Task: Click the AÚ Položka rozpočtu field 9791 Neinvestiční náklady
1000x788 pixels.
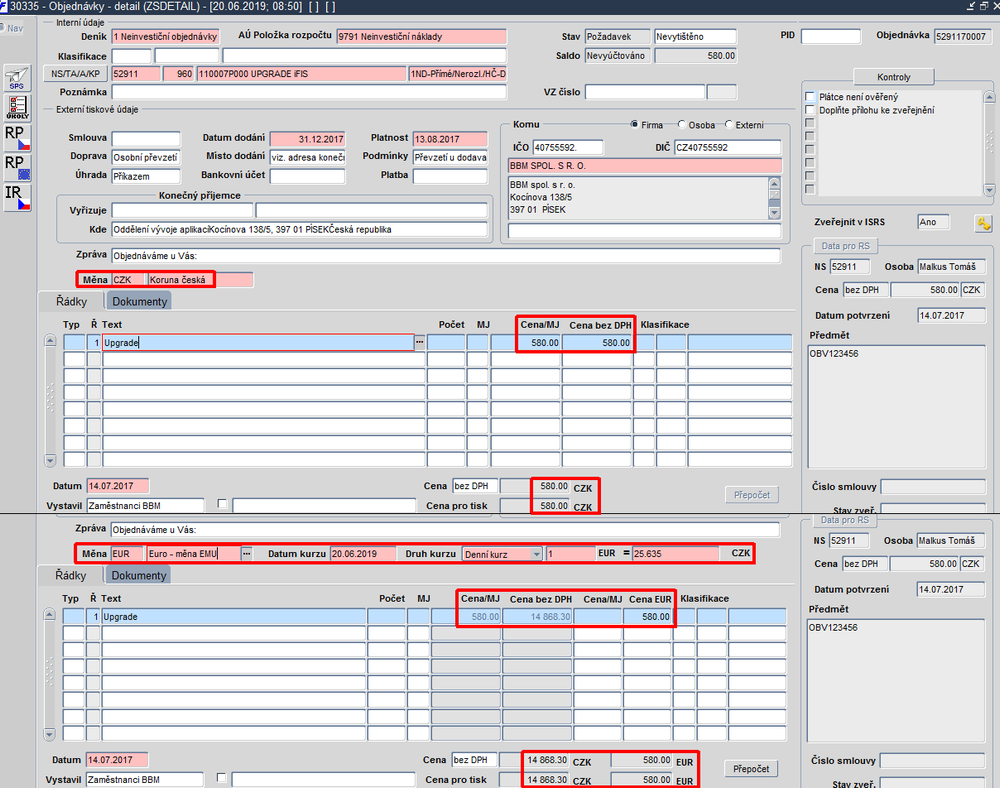Action: click(x=422, y=36)
